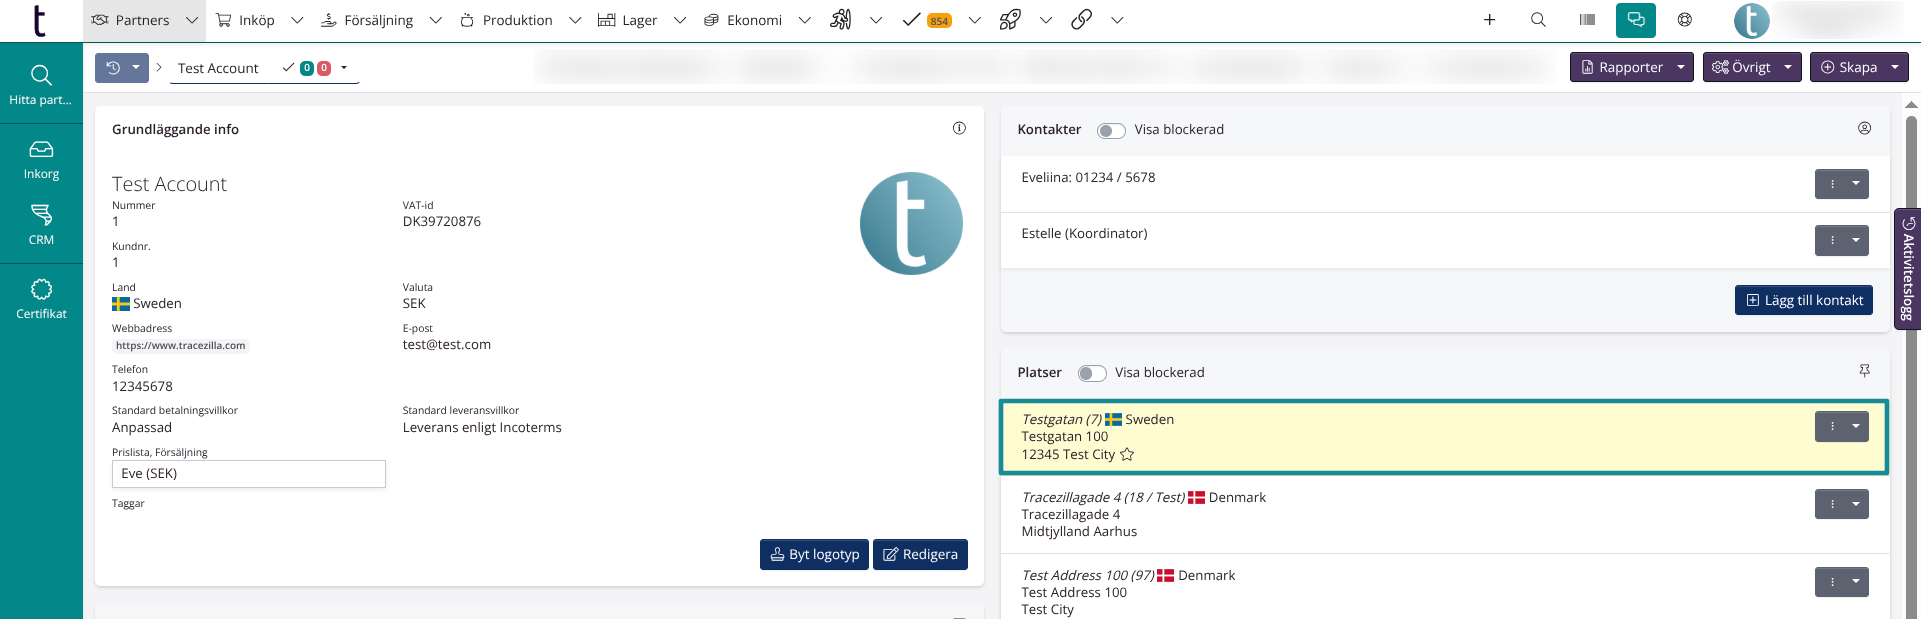
Task: Toggle Visa blockerad in Kontakter
Action: [1111, 131]
